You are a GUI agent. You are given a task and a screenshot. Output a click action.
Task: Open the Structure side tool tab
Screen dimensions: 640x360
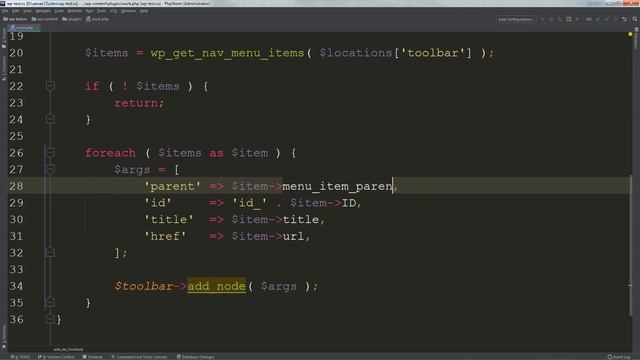tap(4, 68)
